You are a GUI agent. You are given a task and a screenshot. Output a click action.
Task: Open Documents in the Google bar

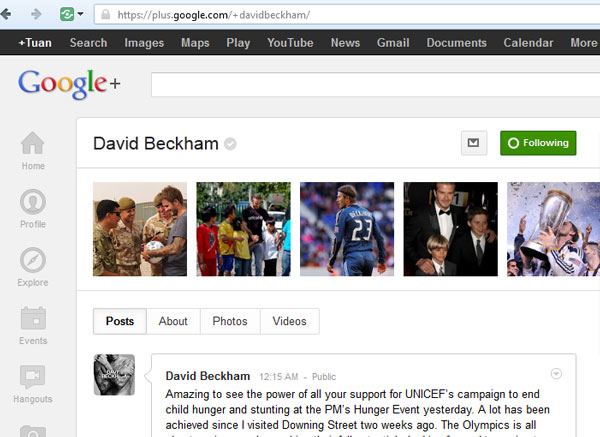457,42
